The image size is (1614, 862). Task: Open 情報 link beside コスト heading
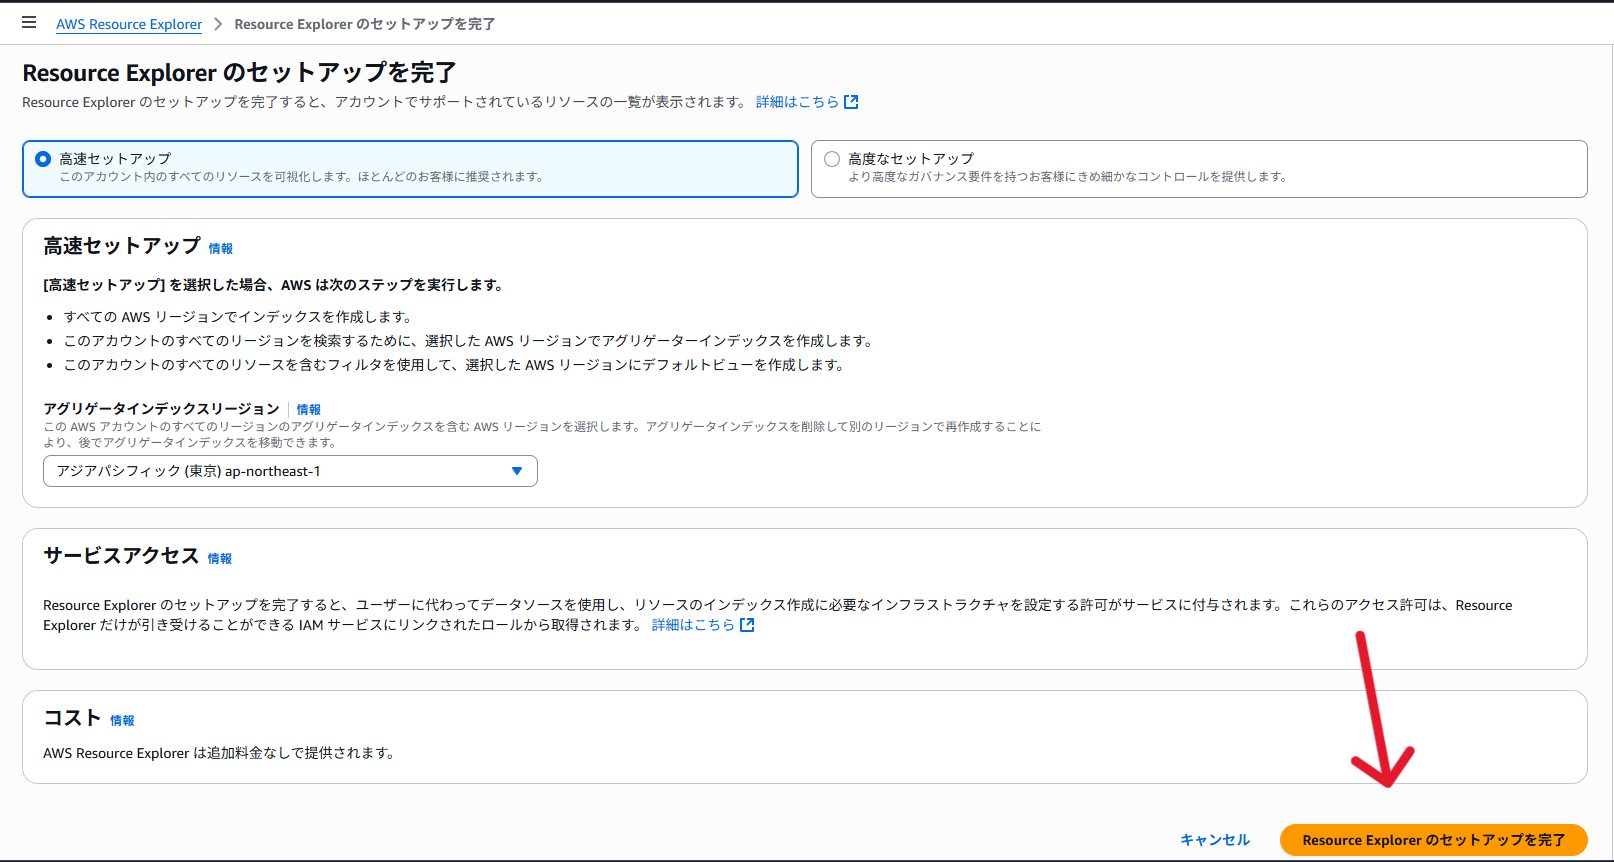pos(122,721)
